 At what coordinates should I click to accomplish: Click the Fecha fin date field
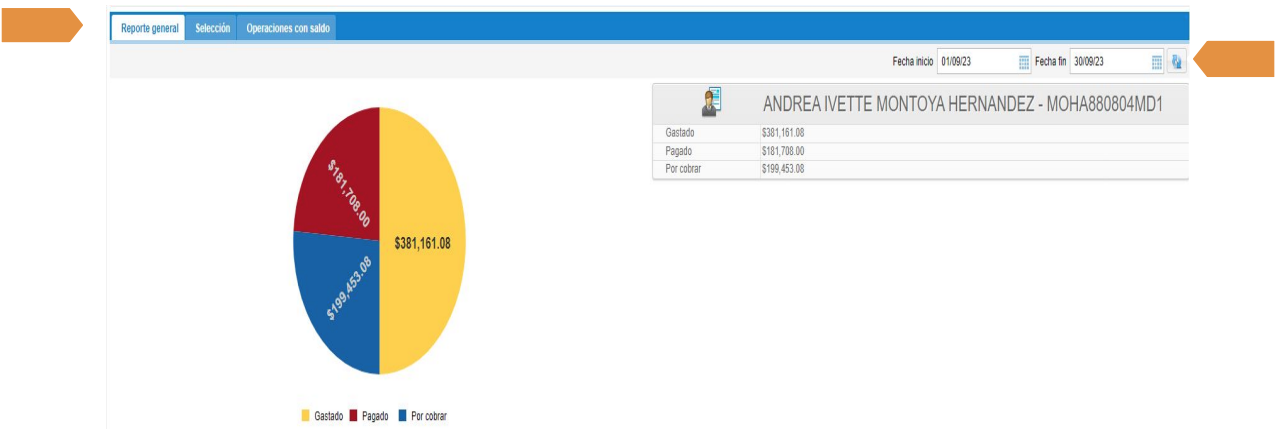[x=1108, y=62]
